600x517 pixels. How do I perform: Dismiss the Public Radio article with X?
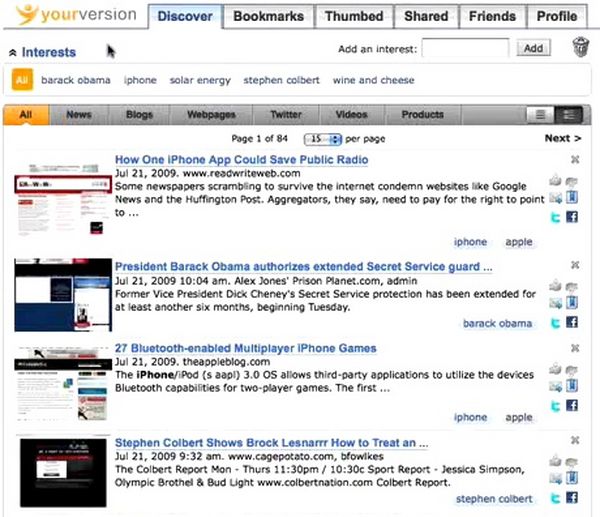point(575,159)
